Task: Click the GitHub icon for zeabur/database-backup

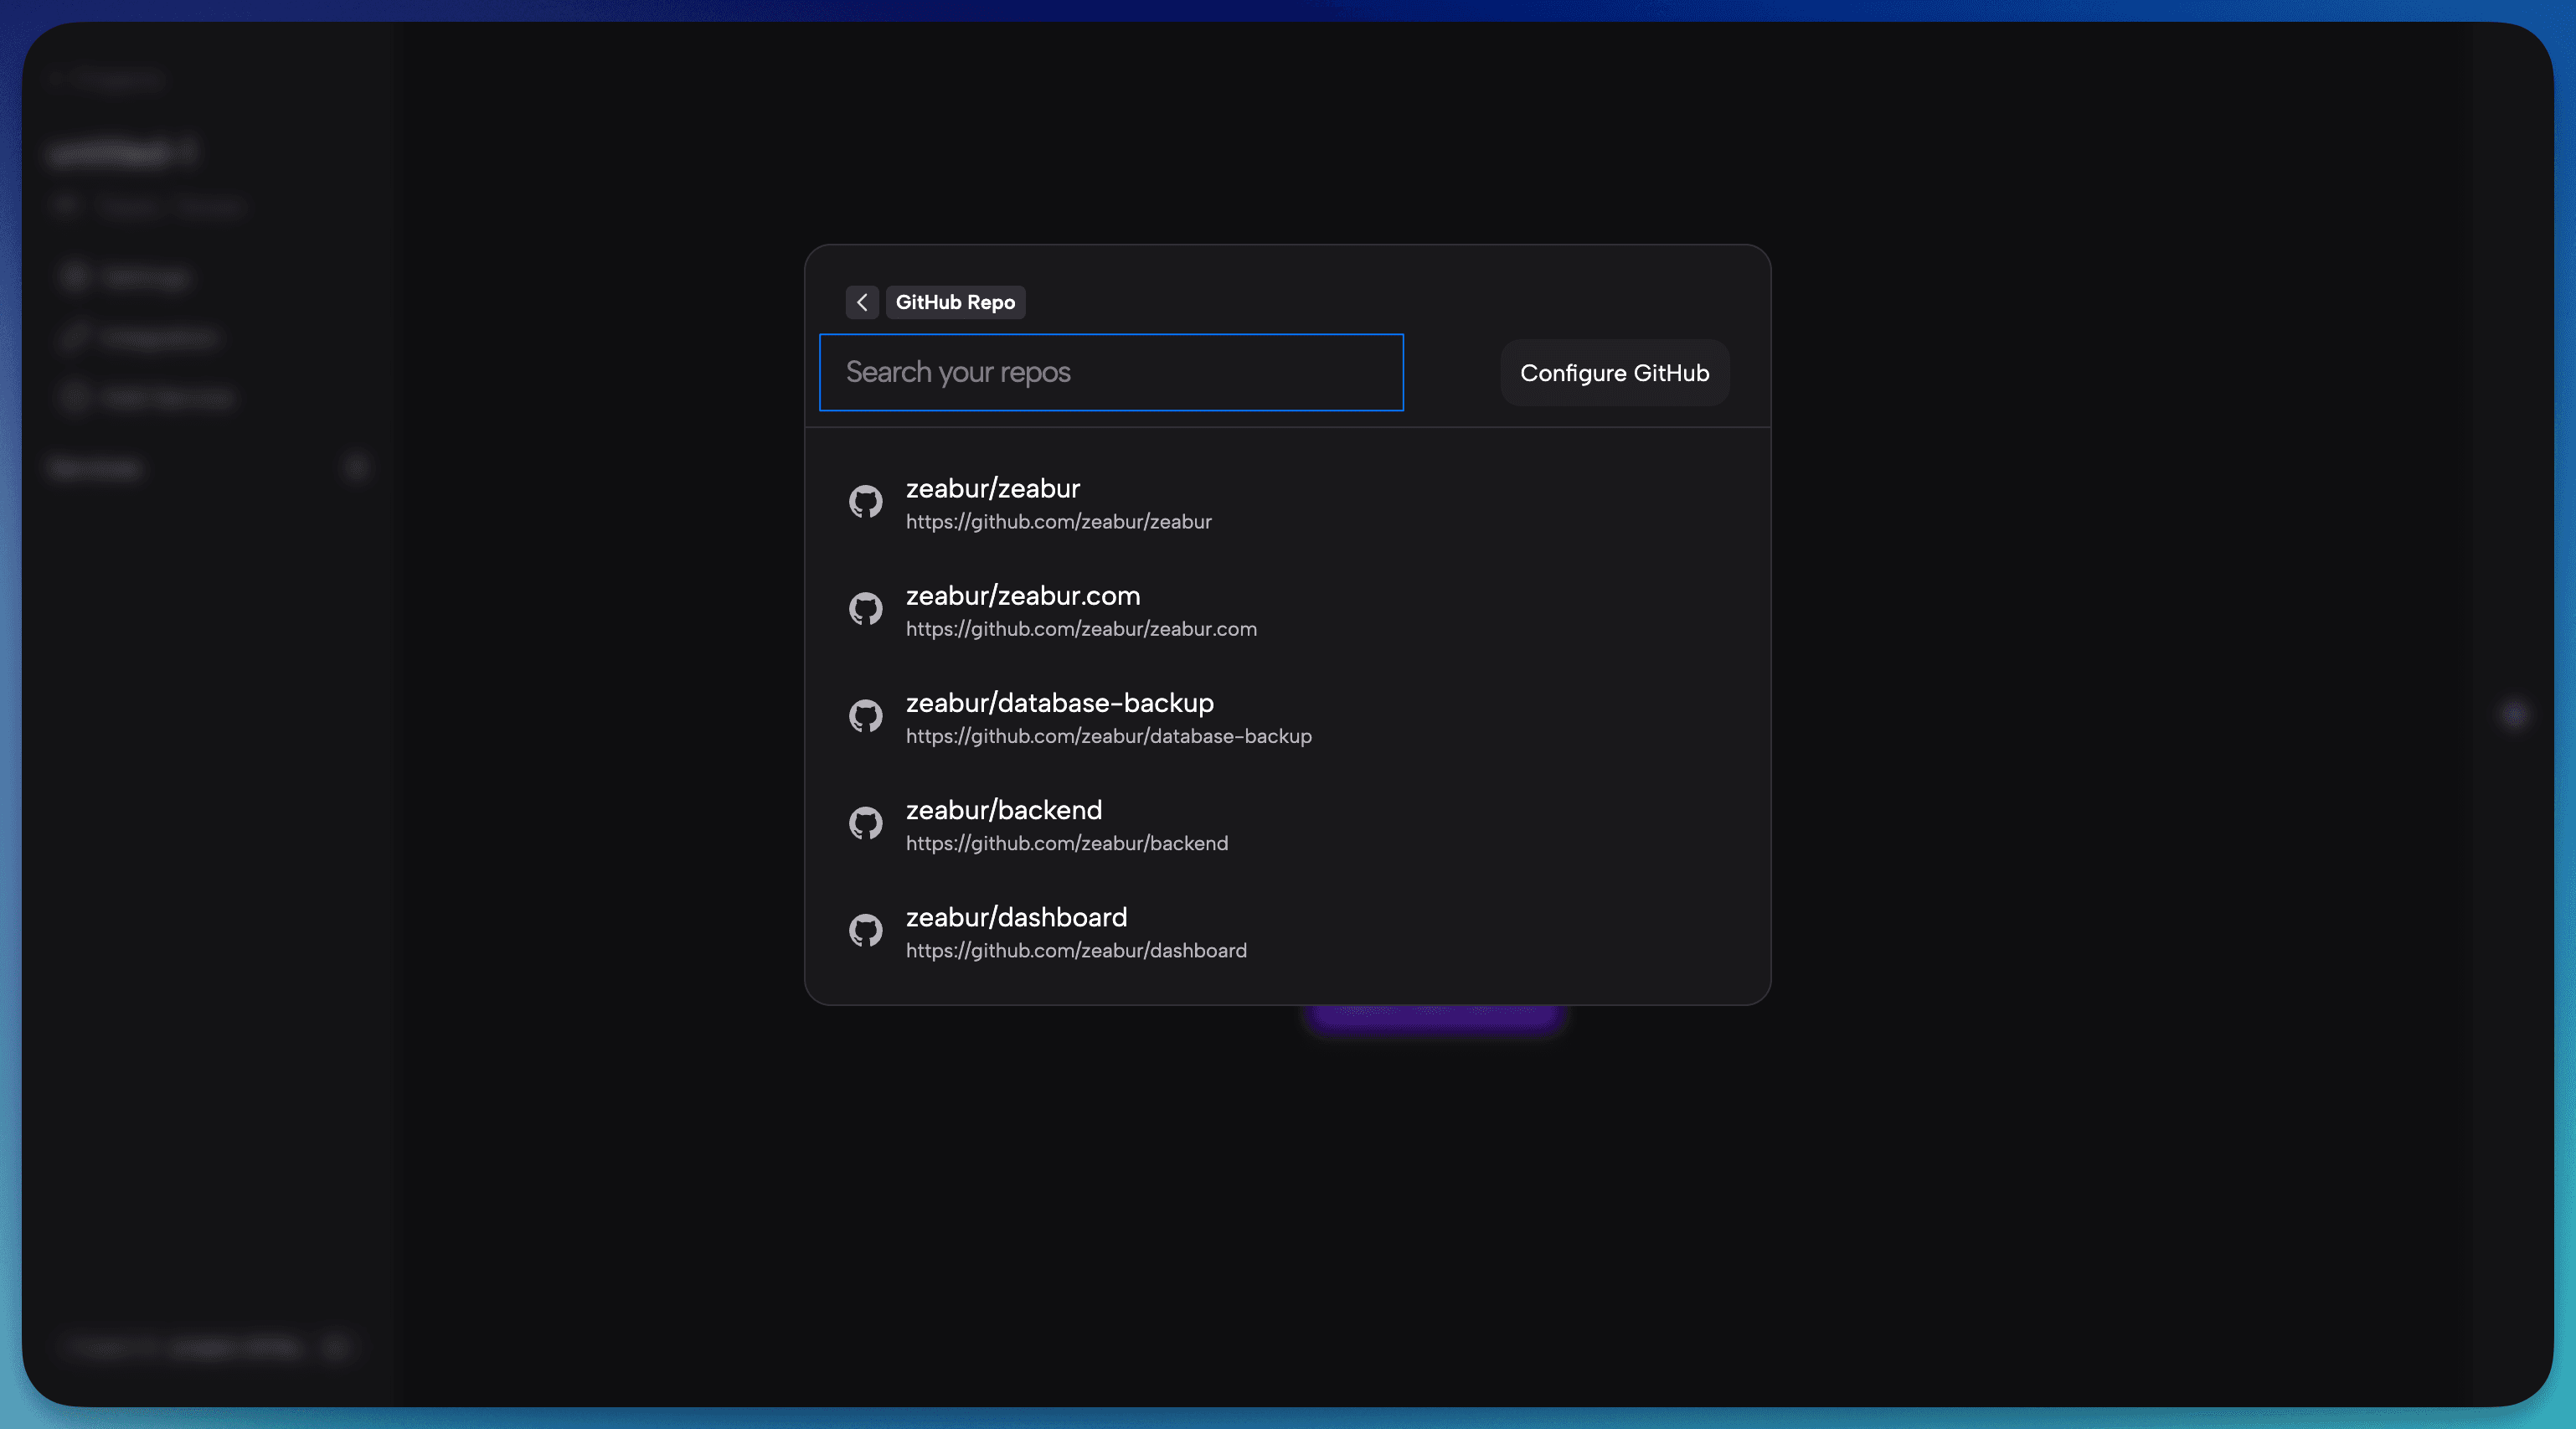Action: tap(865, 715)
